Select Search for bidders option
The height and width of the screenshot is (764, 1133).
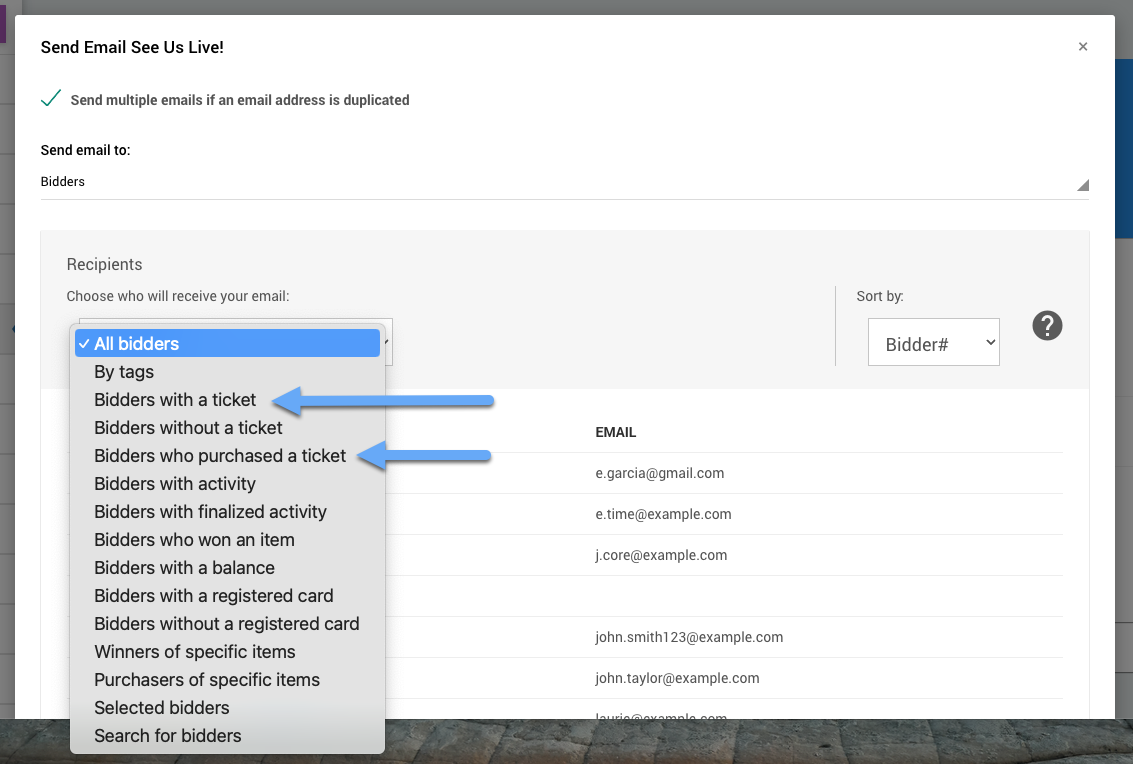167,736
